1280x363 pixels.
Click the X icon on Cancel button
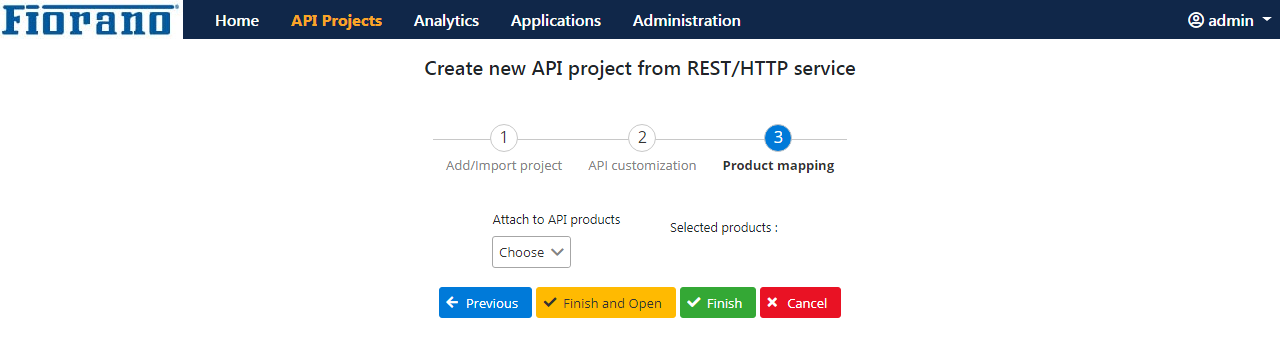(x=773, y=303)
